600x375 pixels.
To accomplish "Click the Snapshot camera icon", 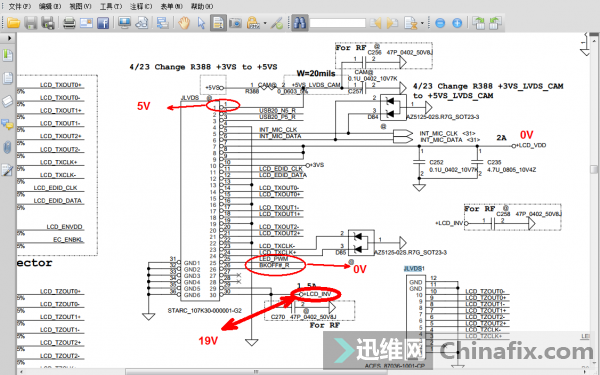I will click(235, 23).
